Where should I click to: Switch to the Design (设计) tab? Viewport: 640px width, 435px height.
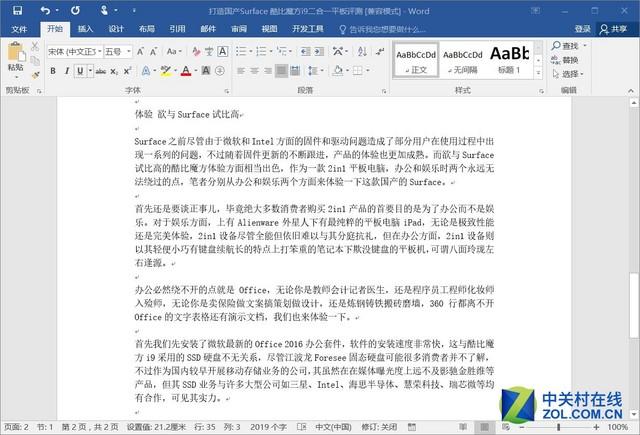(x=116, y=29)
